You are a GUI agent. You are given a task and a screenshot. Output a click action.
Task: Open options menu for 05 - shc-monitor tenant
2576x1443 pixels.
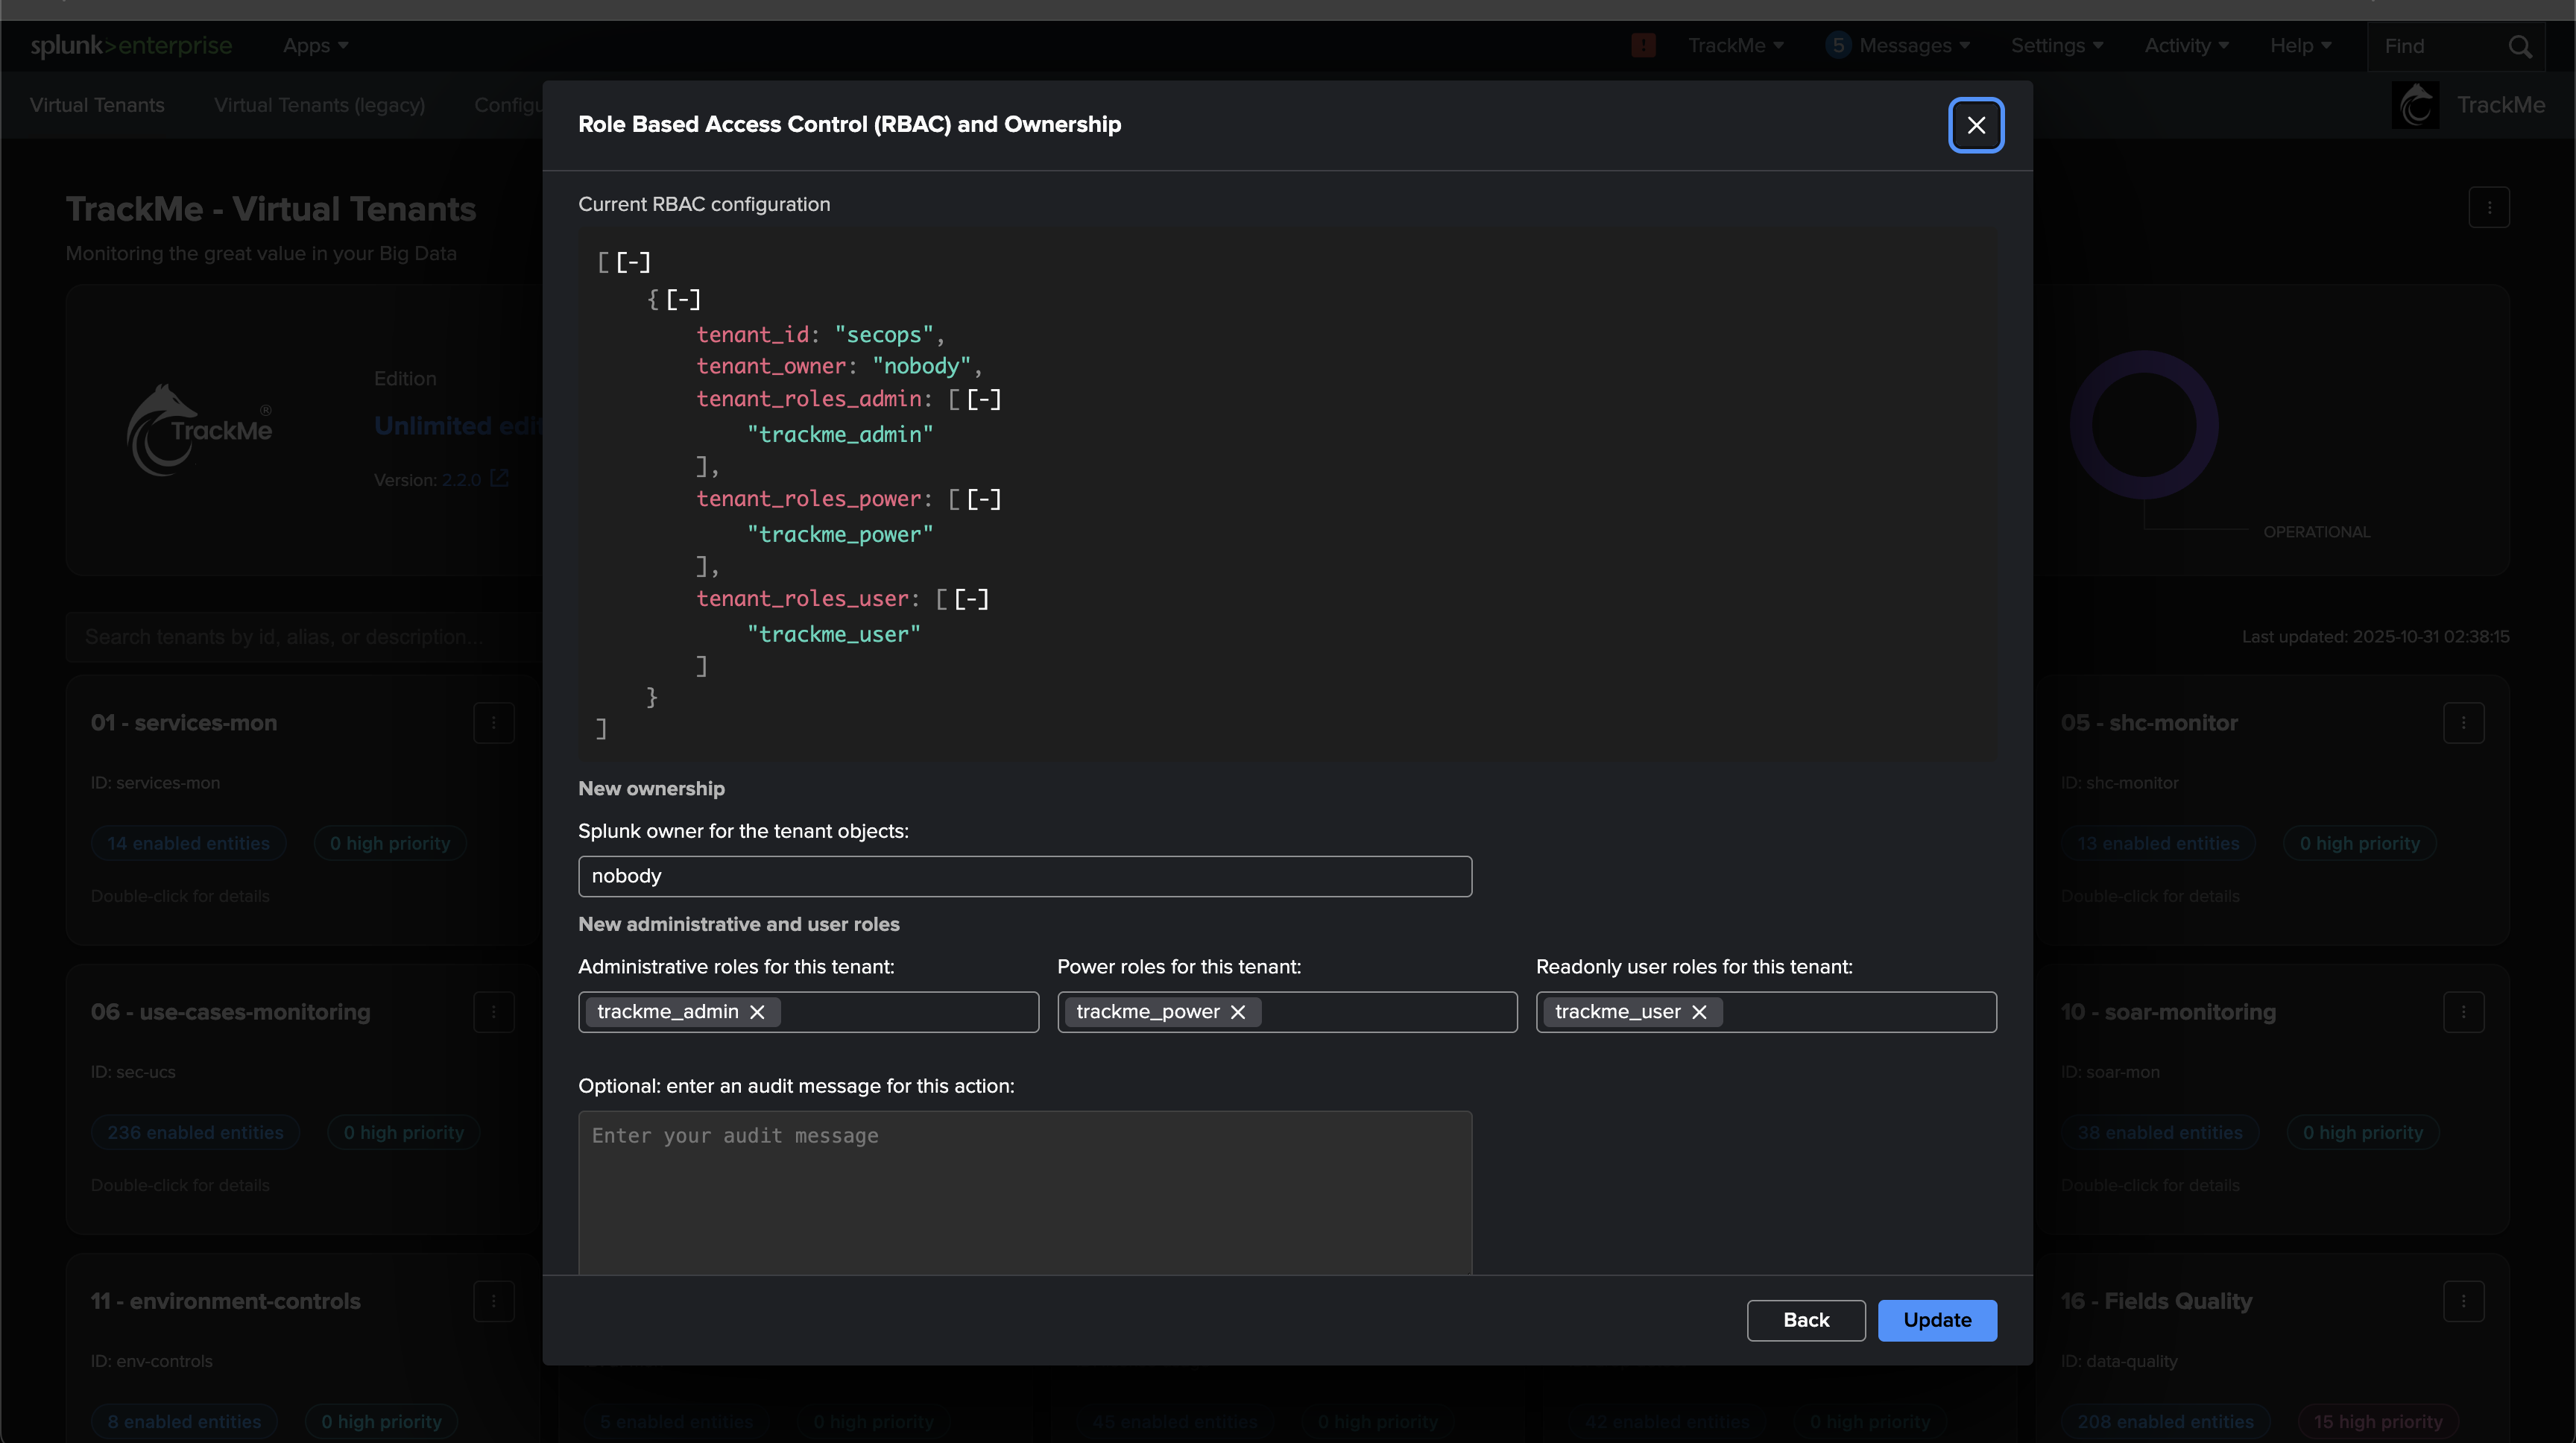point(2463,723)
